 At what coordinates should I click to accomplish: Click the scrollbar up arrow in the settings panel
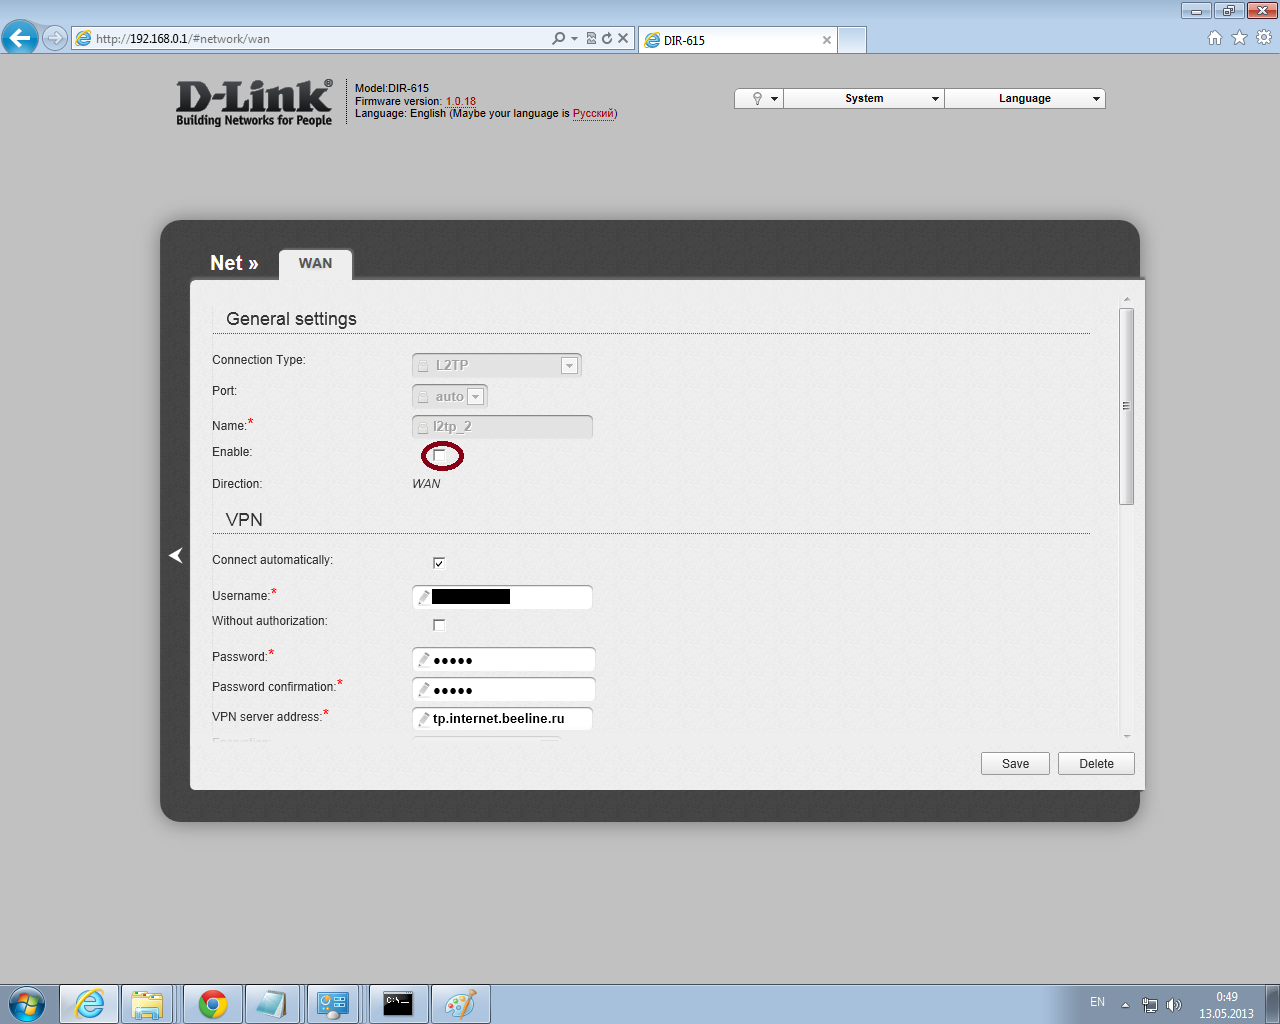[1126, 300]
